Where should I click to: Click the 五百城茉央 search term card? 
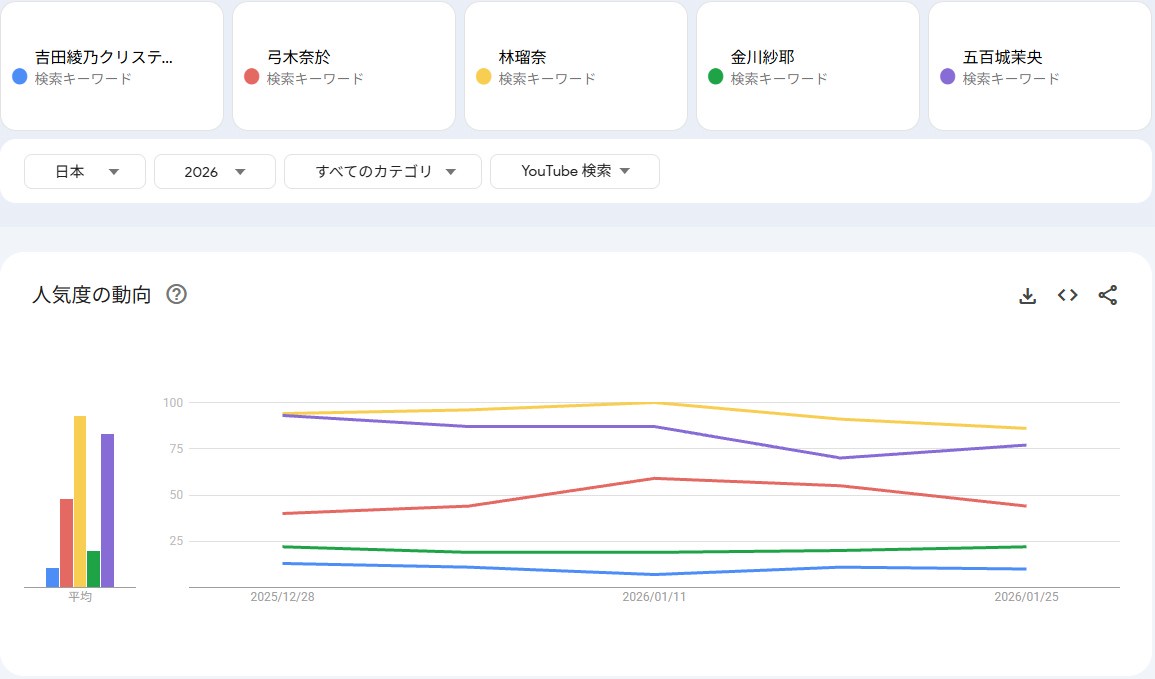click(x=1040, y=66)
